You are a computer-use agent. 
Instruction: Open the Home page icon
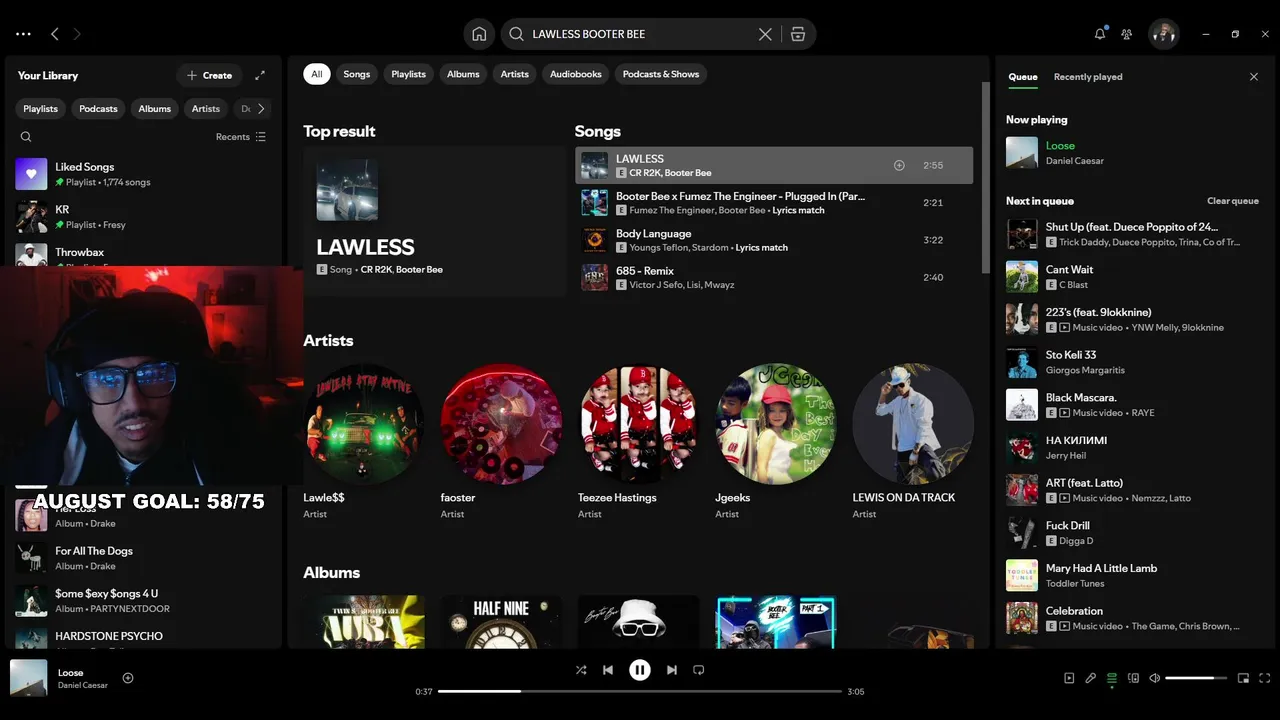click(479, 34)
